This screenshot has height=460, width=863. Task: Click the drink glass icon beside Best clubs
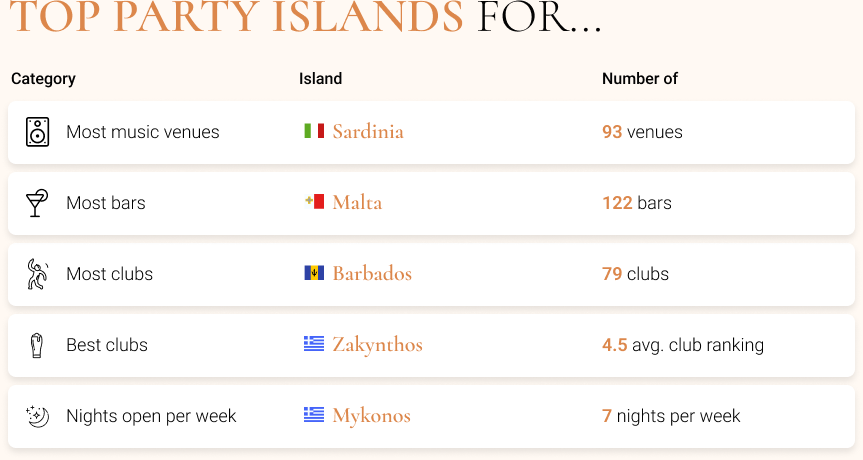pos(37,345)
